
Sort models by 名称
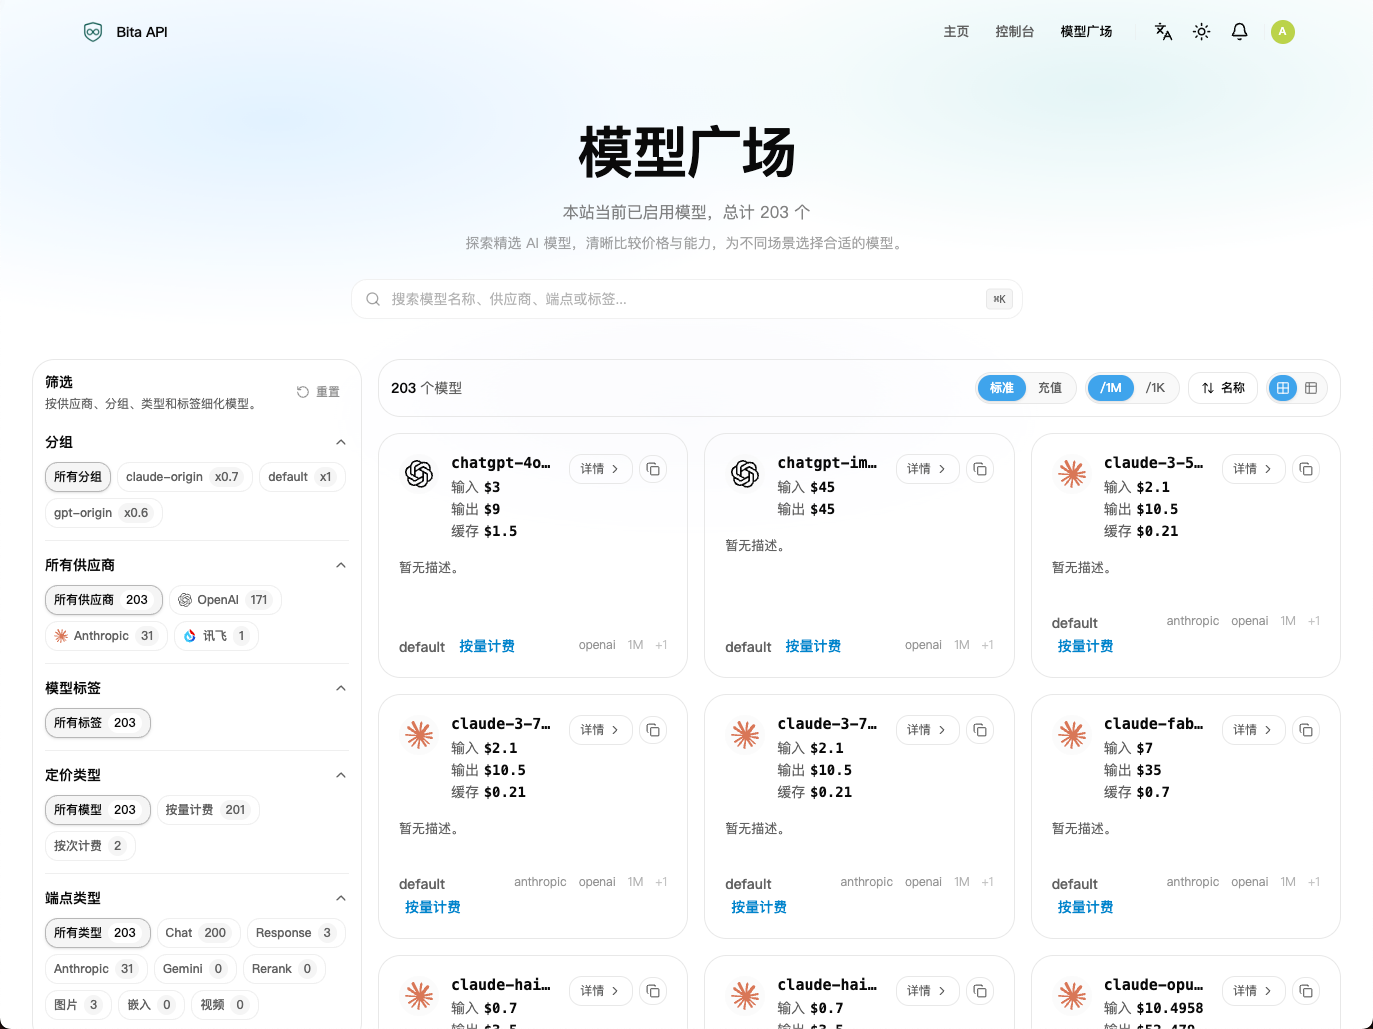pyautogui.click(x=1224, y=388)
